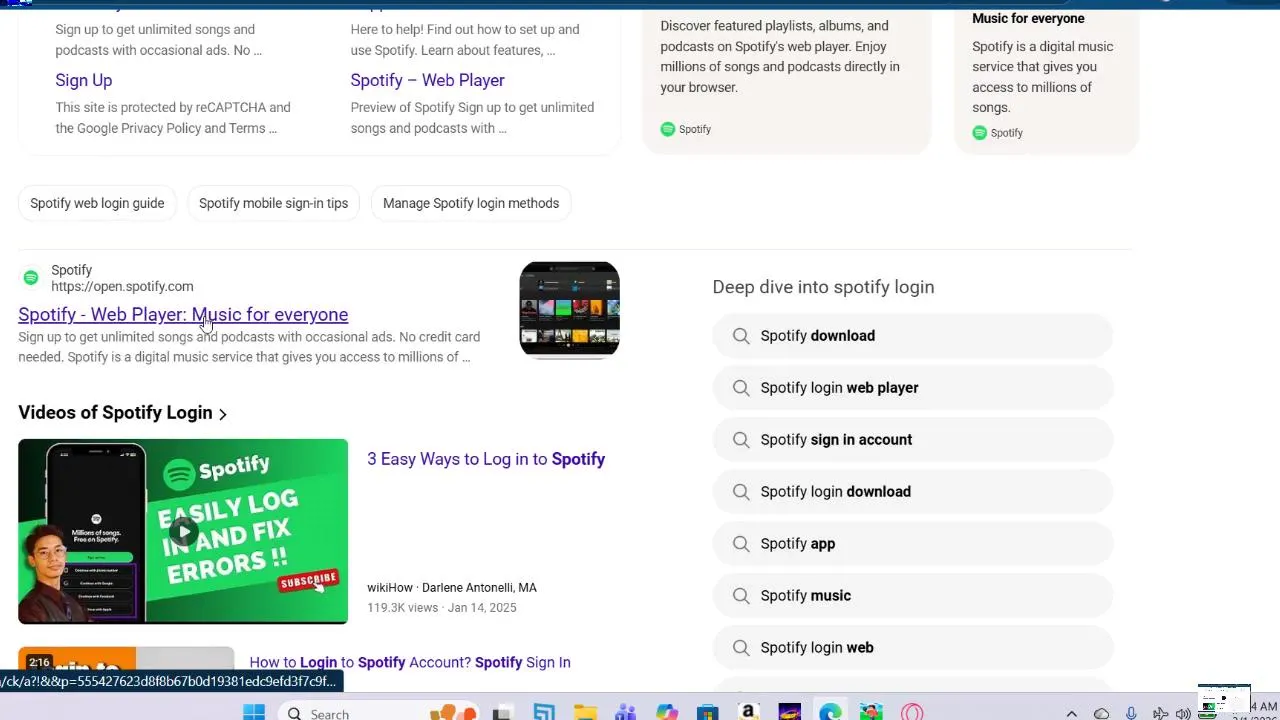Click 'wikiHow · Darlene Antonelli, MA' source text
The height and width of the screenshot is (720, 1280).
(452, 588)
